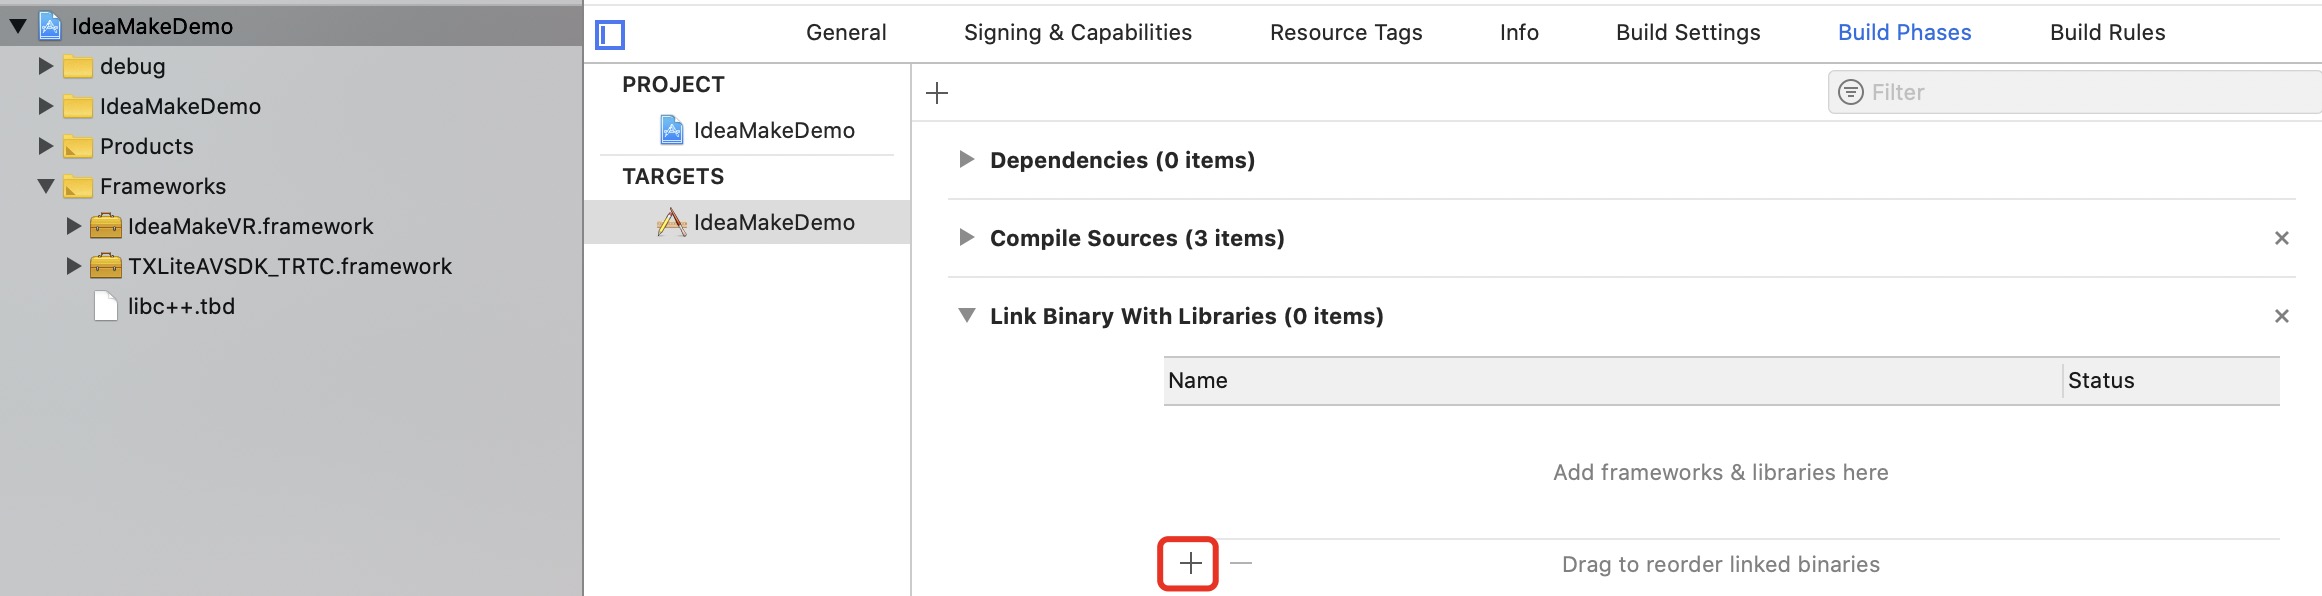Screen dimensions: 2322x596
Task: Switch to the Build Settings tab
Action: (x=1688, y=33)
